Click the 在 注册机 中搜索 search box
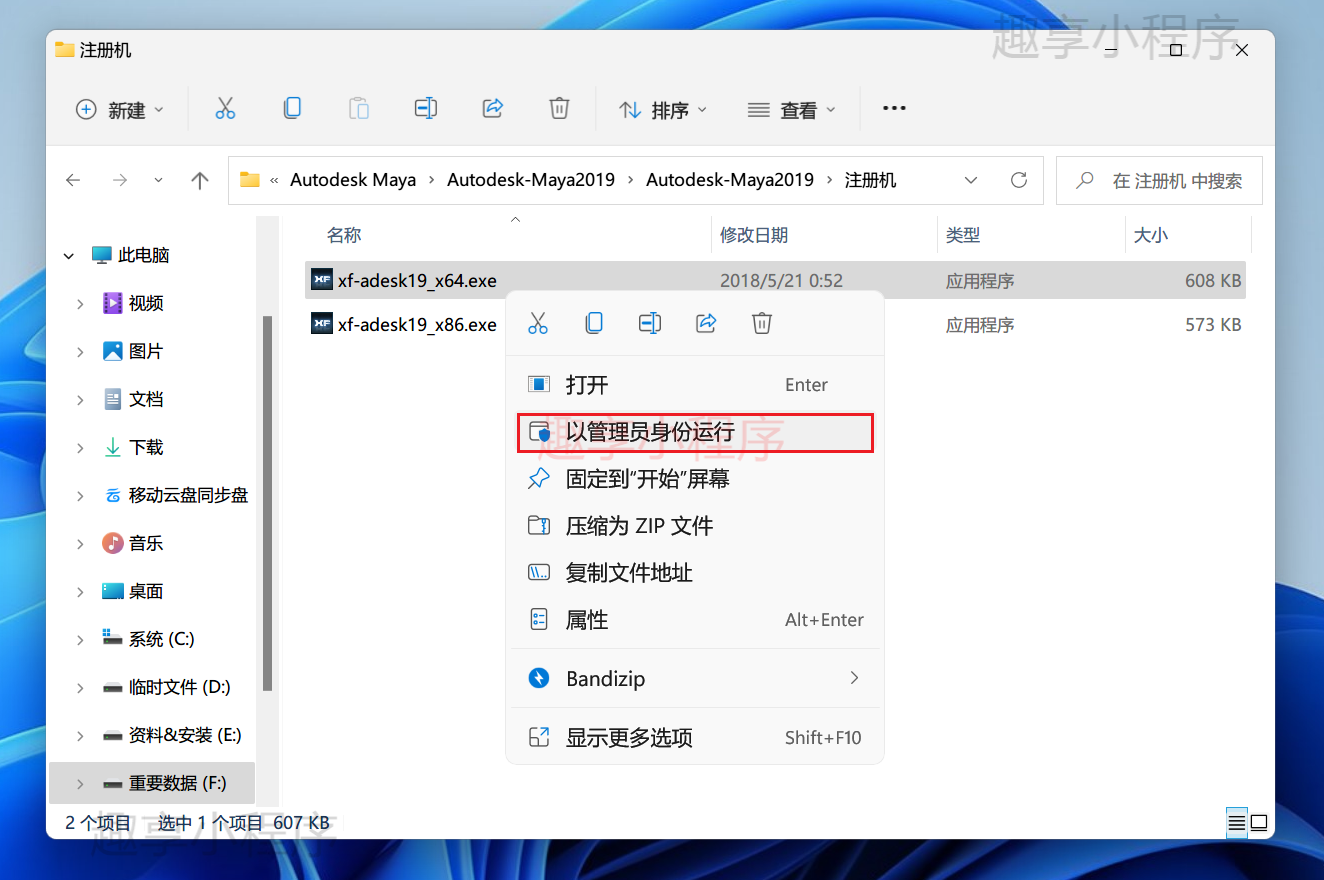The height and width of the screenshot is (880, 1324). point(1160,181)
